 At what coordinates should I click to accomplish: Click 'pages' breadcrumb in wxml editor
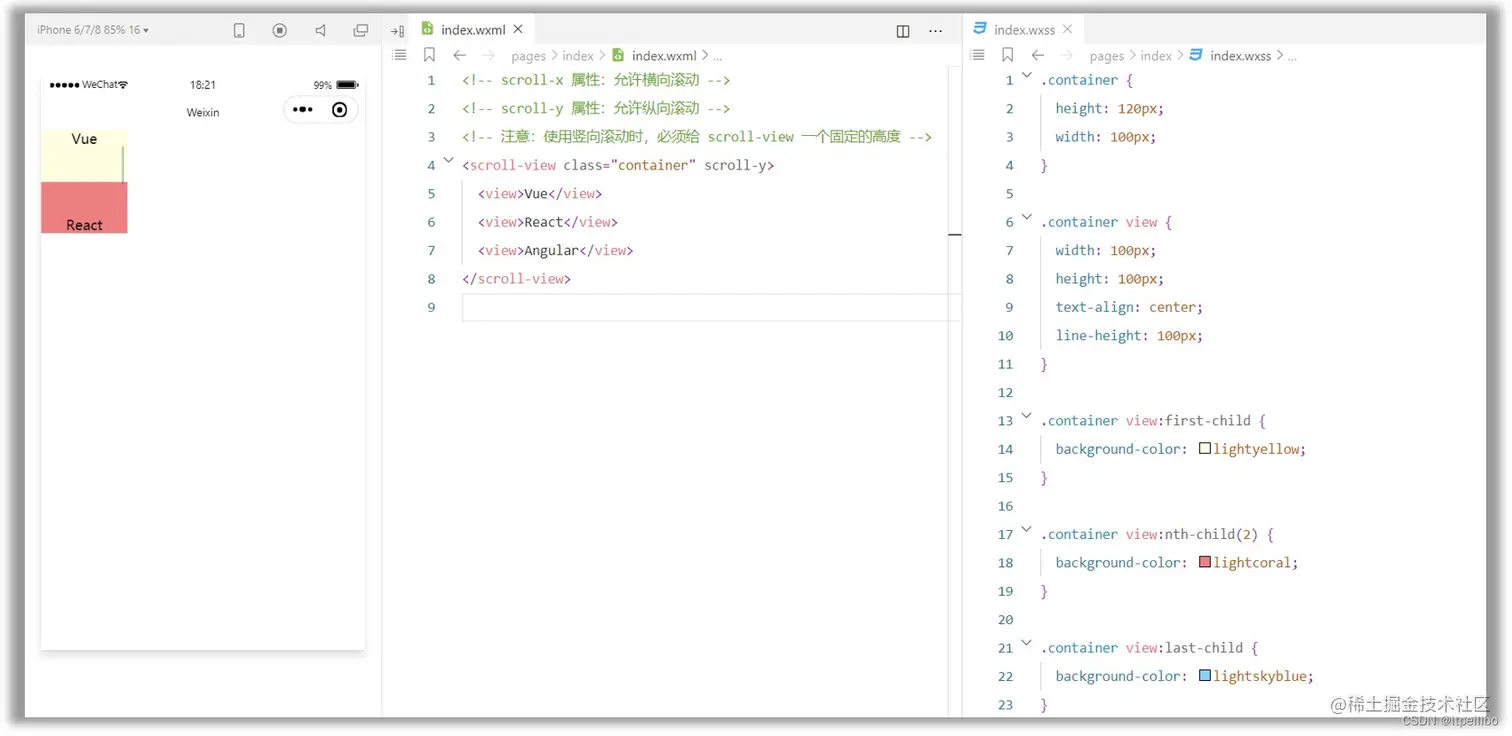pyautogui.click(x=529, y=56)
